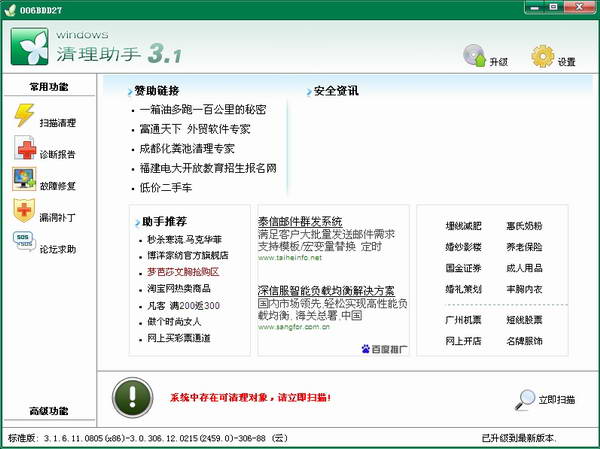Open link 做个时尚女人
Image resolution: width=600 pixels, height=449 pixels.
[174, 322]
